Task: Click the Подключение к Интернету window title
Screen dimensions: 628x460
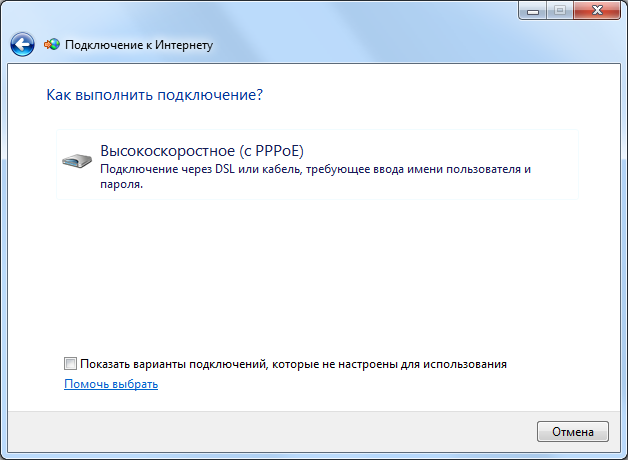Action: click(139, 45)
